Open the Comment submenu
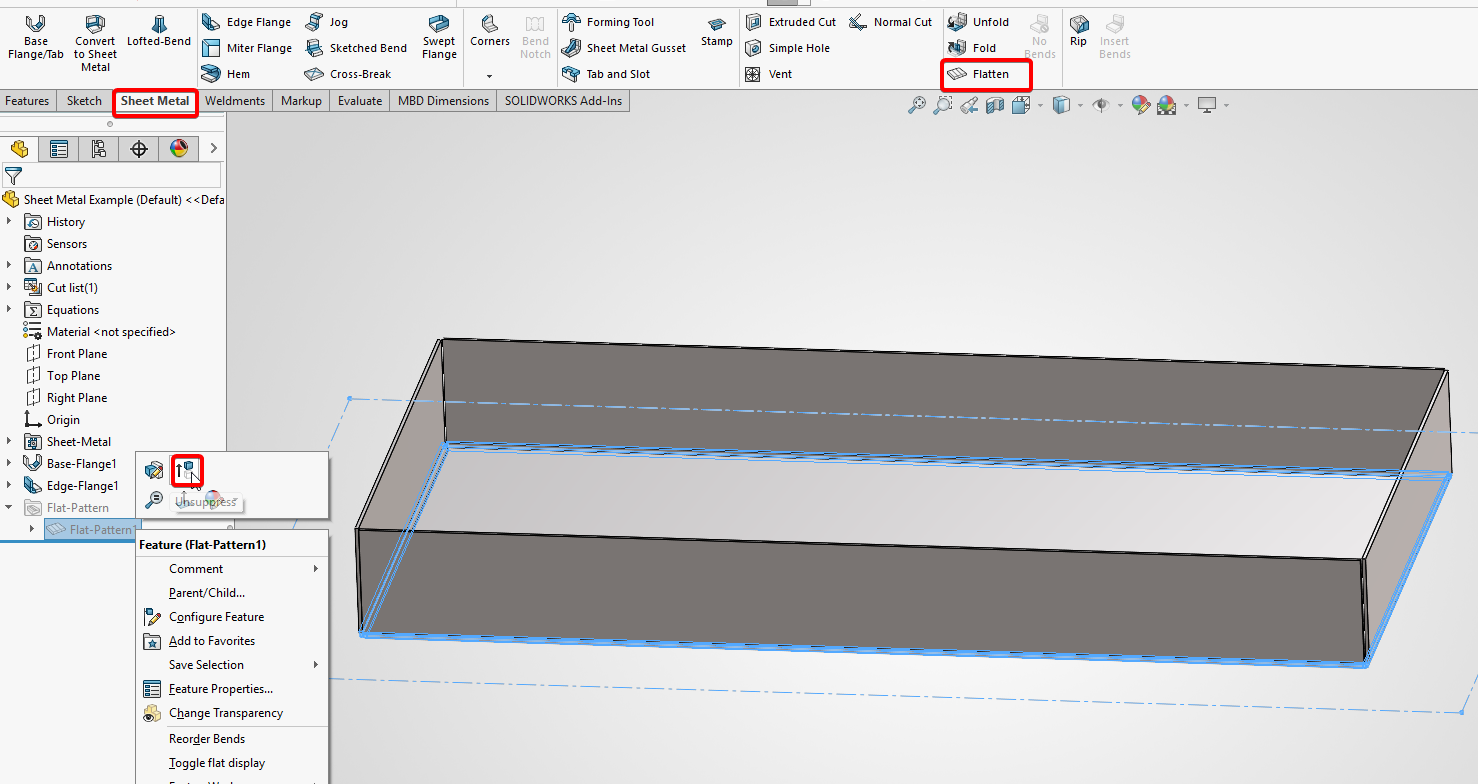Image resolution: width=1478 pixels, height=784 pixels. tap(232, 569)
